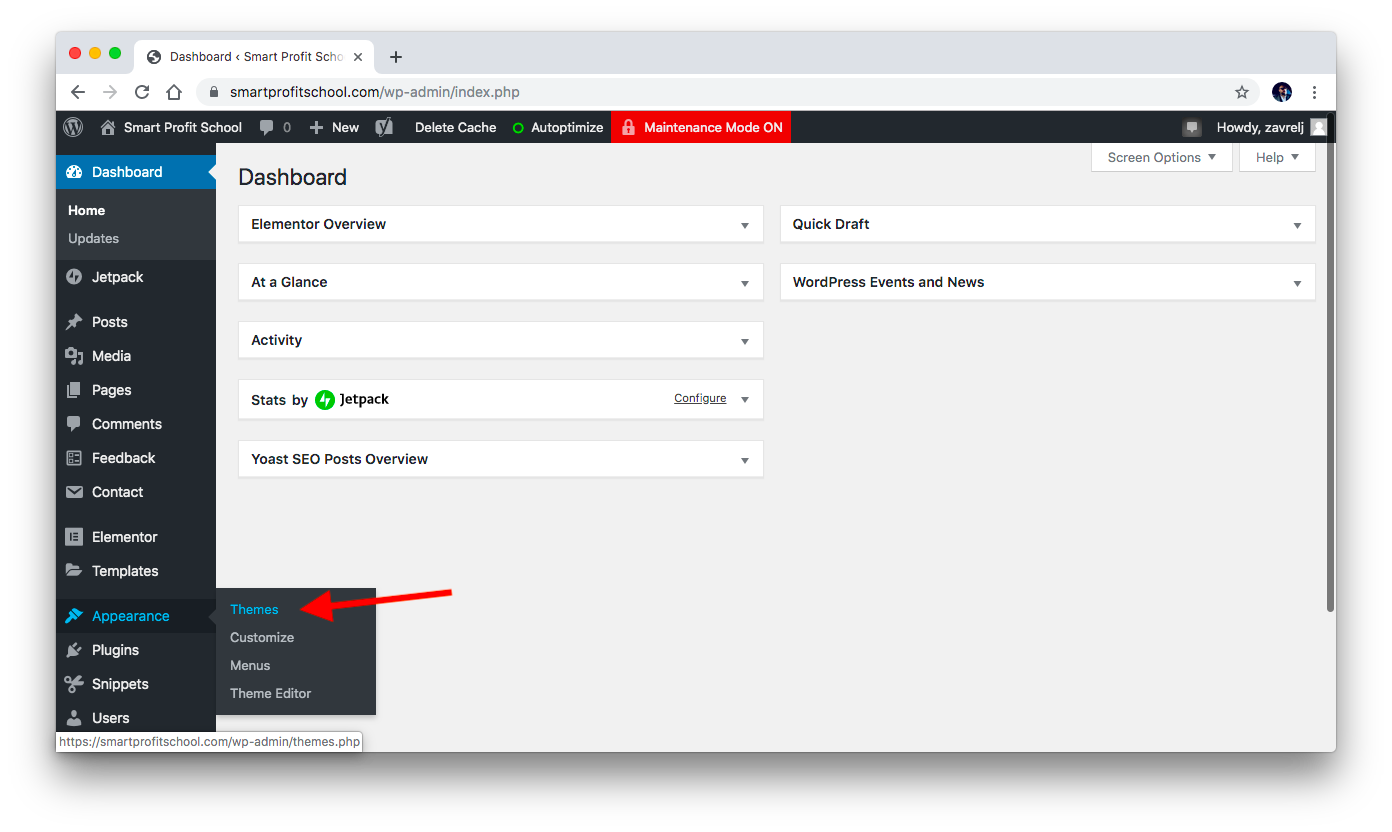Click the Elementor icon in sidebar
The height and width of the screenshot is (832, 1392).
tap(74, 537)
